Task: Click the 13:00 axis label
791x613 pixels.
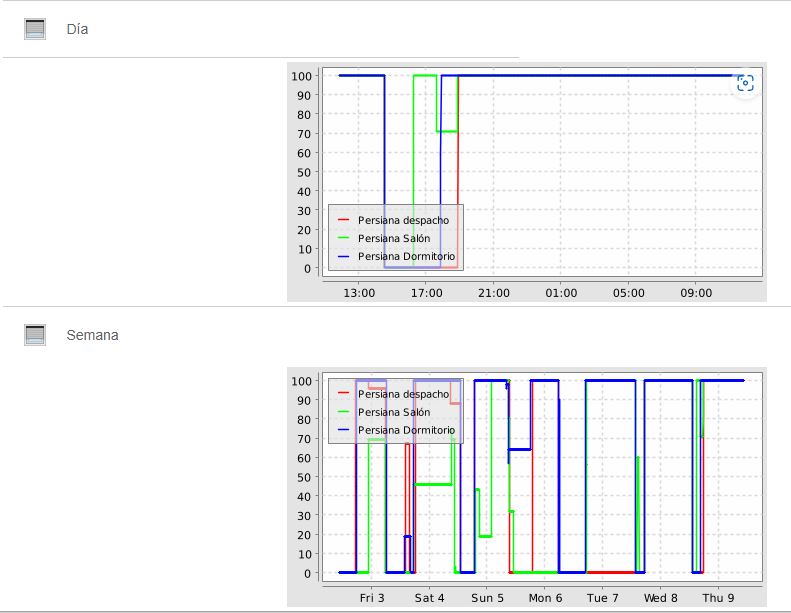Action: tap(359, 293)
